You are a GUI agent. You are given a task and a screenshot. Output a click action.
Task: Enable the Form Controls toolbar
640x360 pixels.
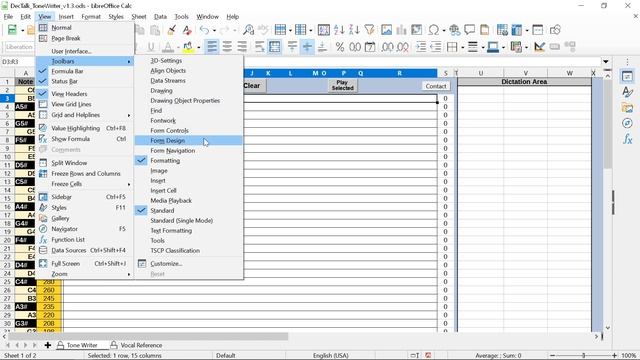pos(189,131)
